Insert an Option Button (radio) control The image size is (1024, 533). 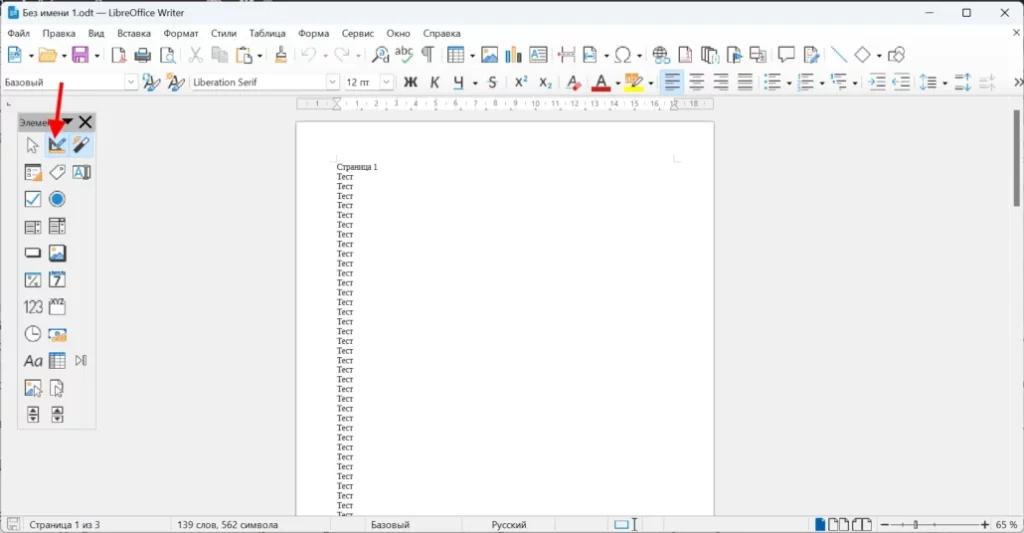coord(57,199)
